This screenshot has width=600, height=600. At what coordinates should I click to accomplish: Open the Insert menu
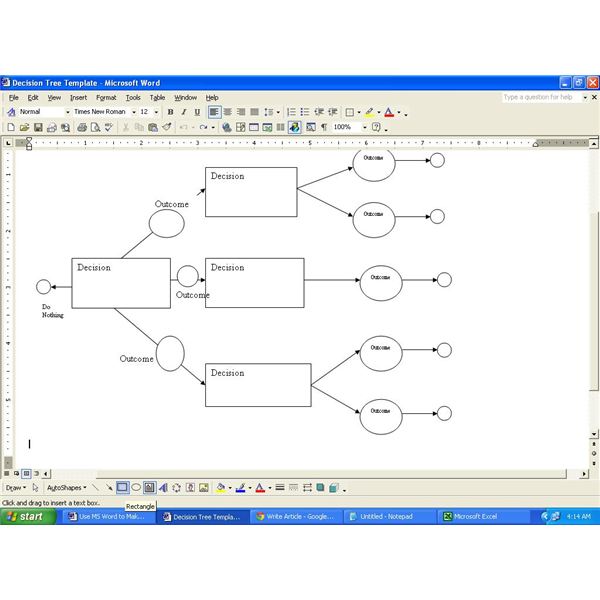(x=78, y=98)
